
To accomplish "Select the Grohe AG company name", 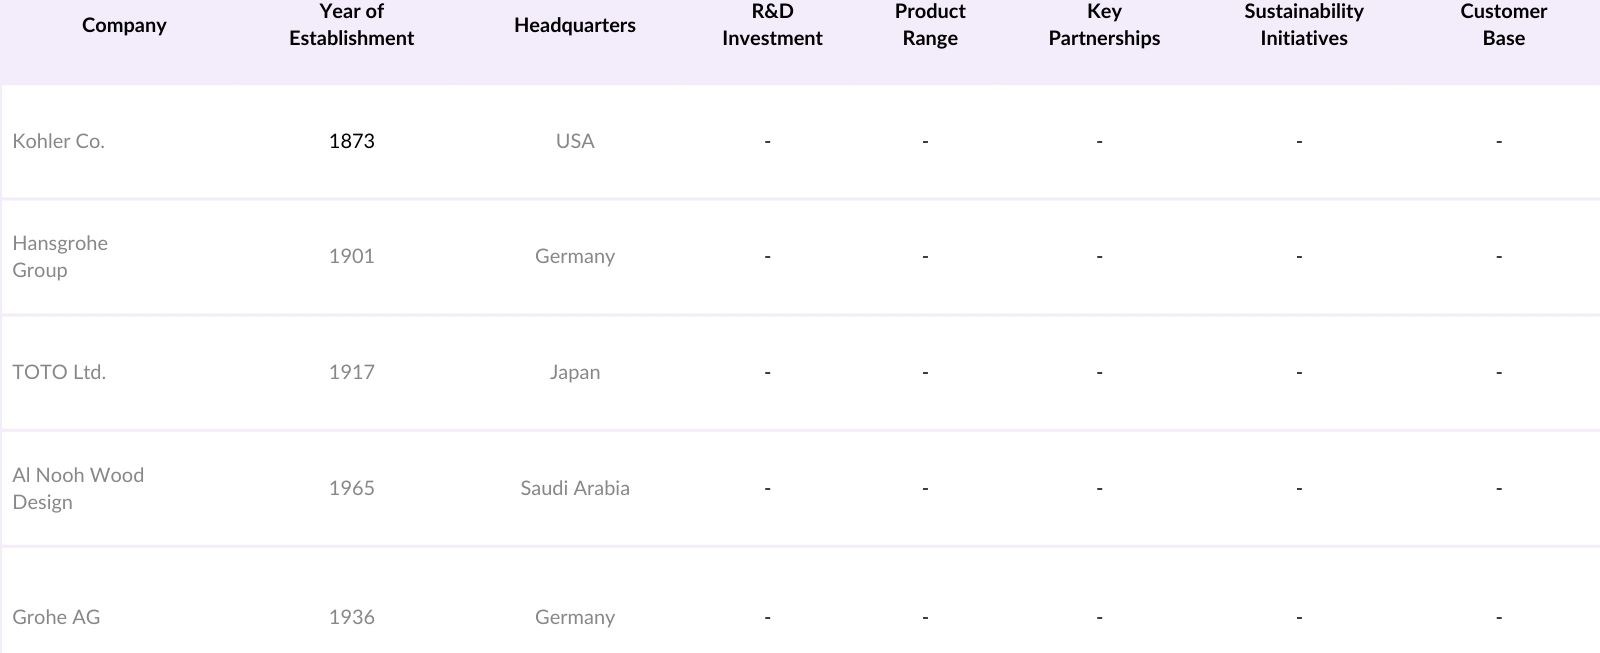I will [56, 617].
